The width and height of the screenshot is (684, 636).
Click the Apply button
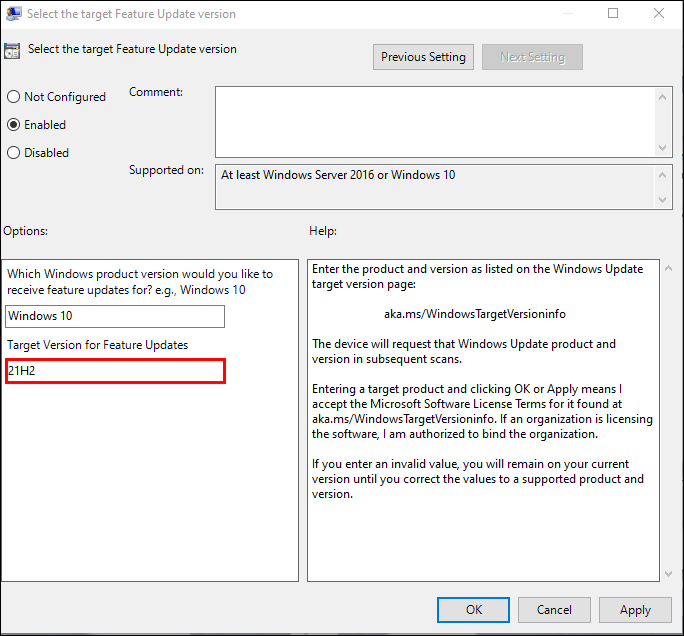tap(635, 610)
